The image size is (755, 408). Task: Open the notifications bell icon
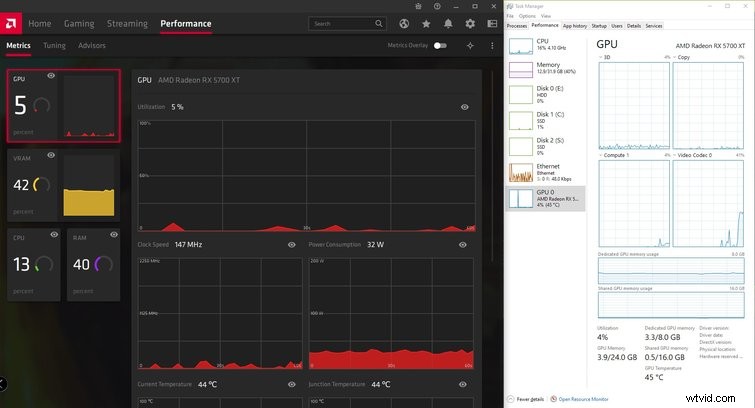(448, 24)
